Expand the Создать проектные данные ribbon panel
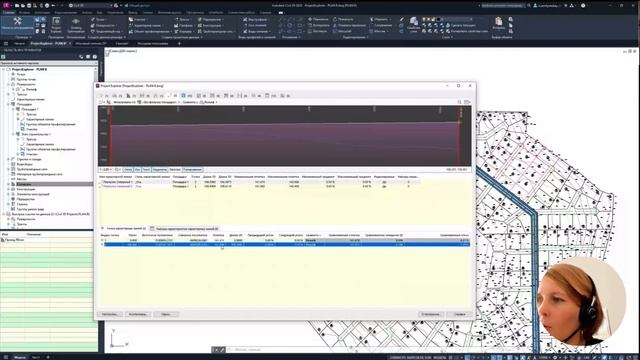The height and width of the screenshot is (360, 640). click(182, 37)
